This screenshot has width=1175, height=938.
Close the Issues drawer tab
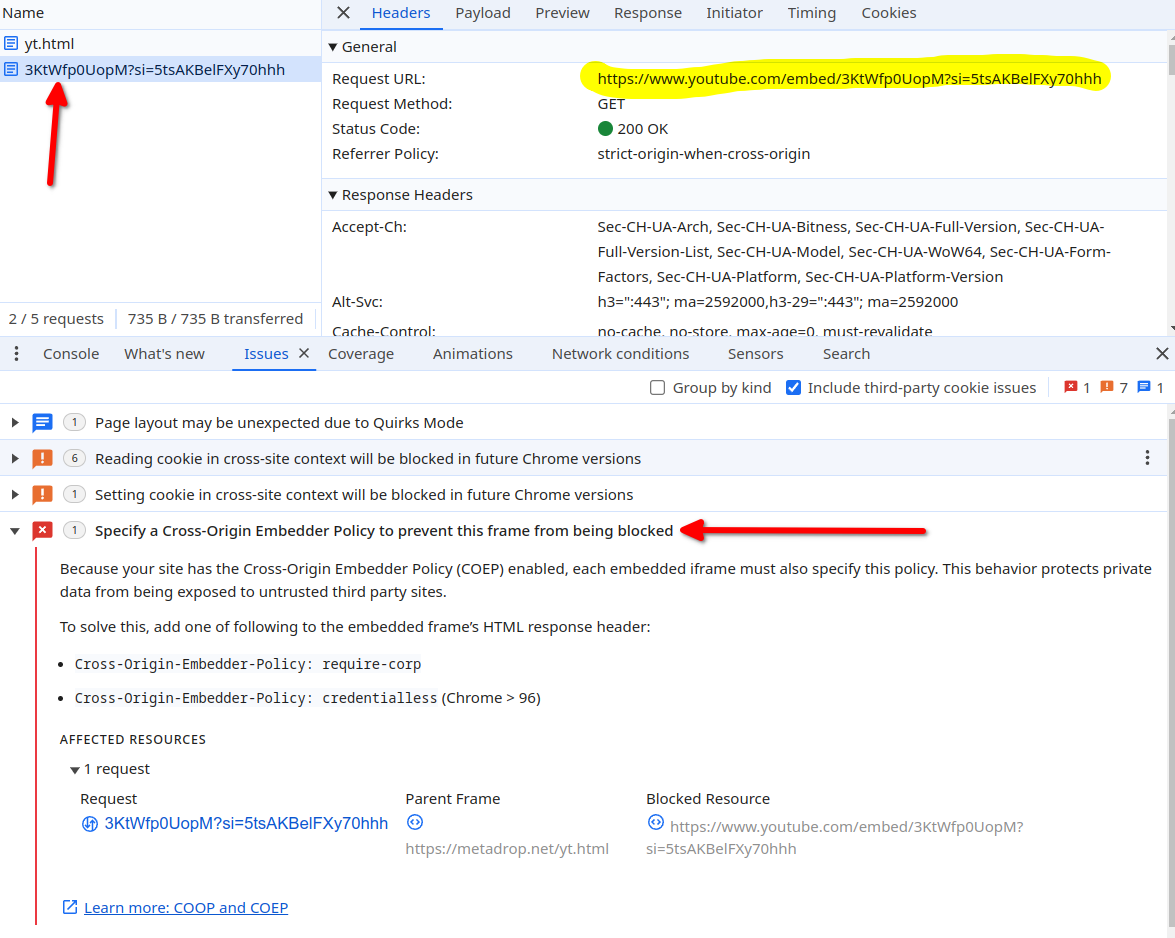point(304,353)
